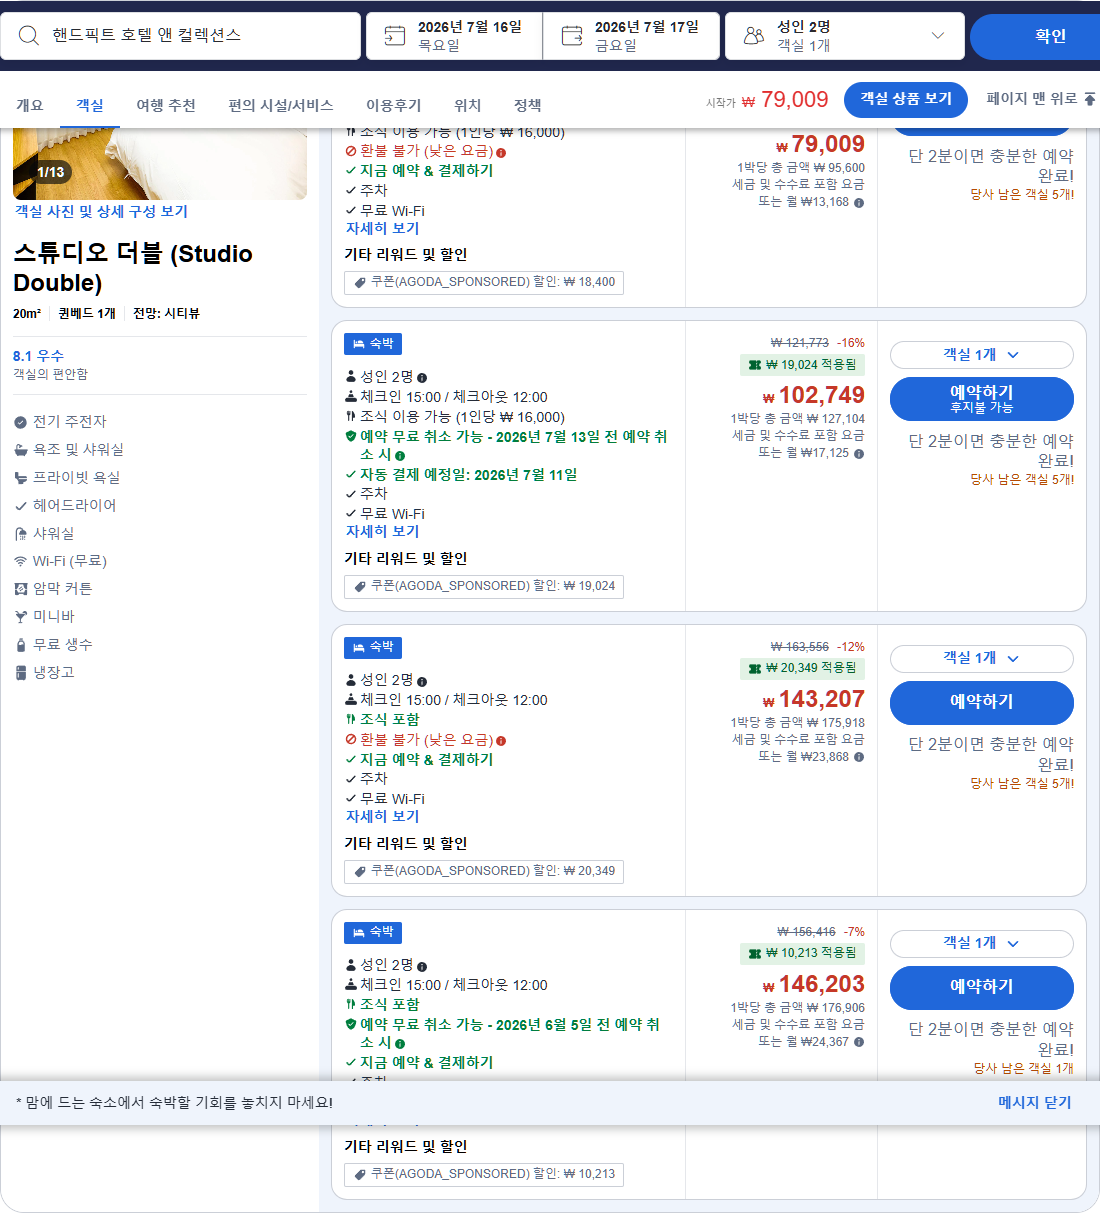Viewport: 1100px width, 1213px height.
Task: Click the cocktail icon beside 미니바
Action: (20, 617)
